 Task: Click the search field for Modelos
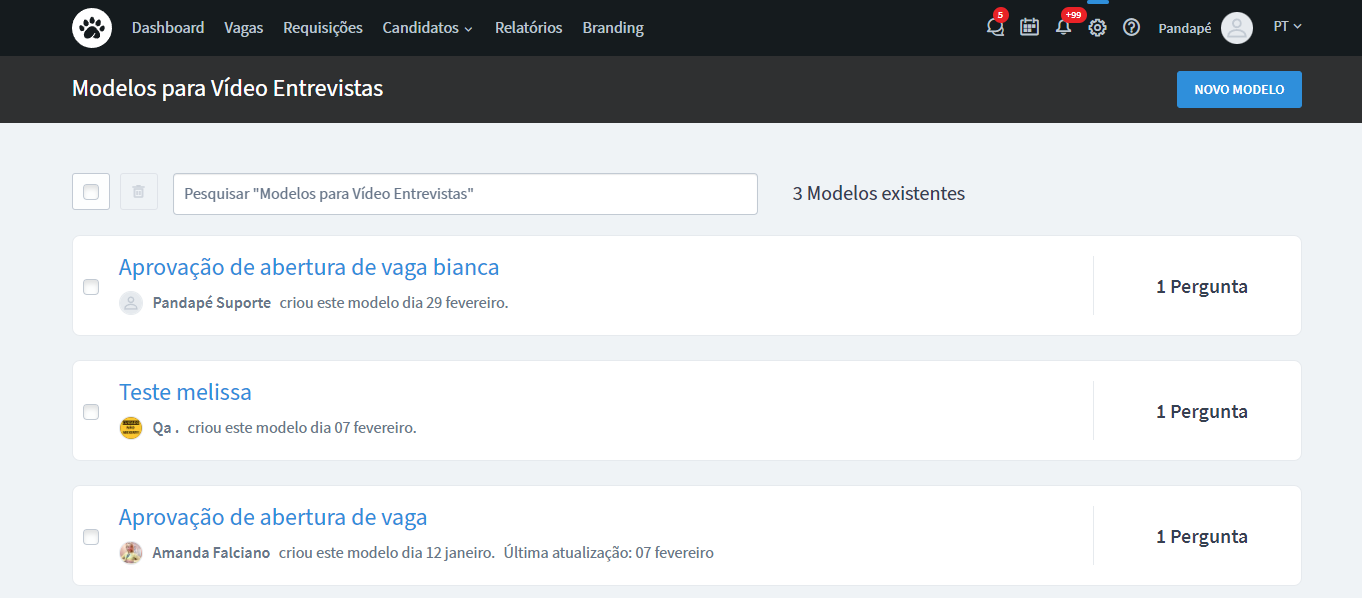click(x=465, y=194)
